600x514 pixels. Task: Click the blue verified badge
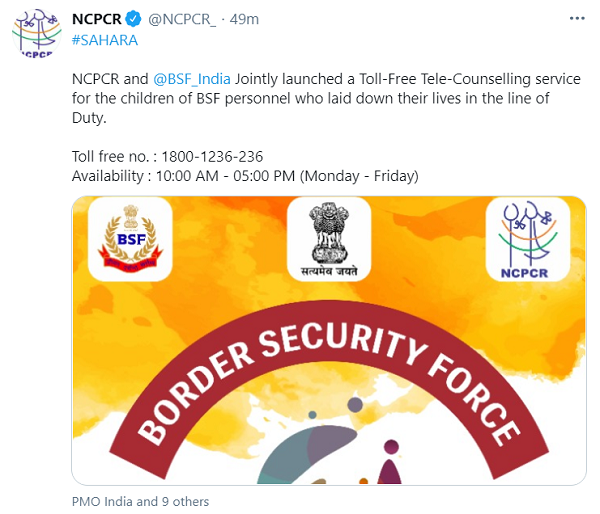pos(134,20)
